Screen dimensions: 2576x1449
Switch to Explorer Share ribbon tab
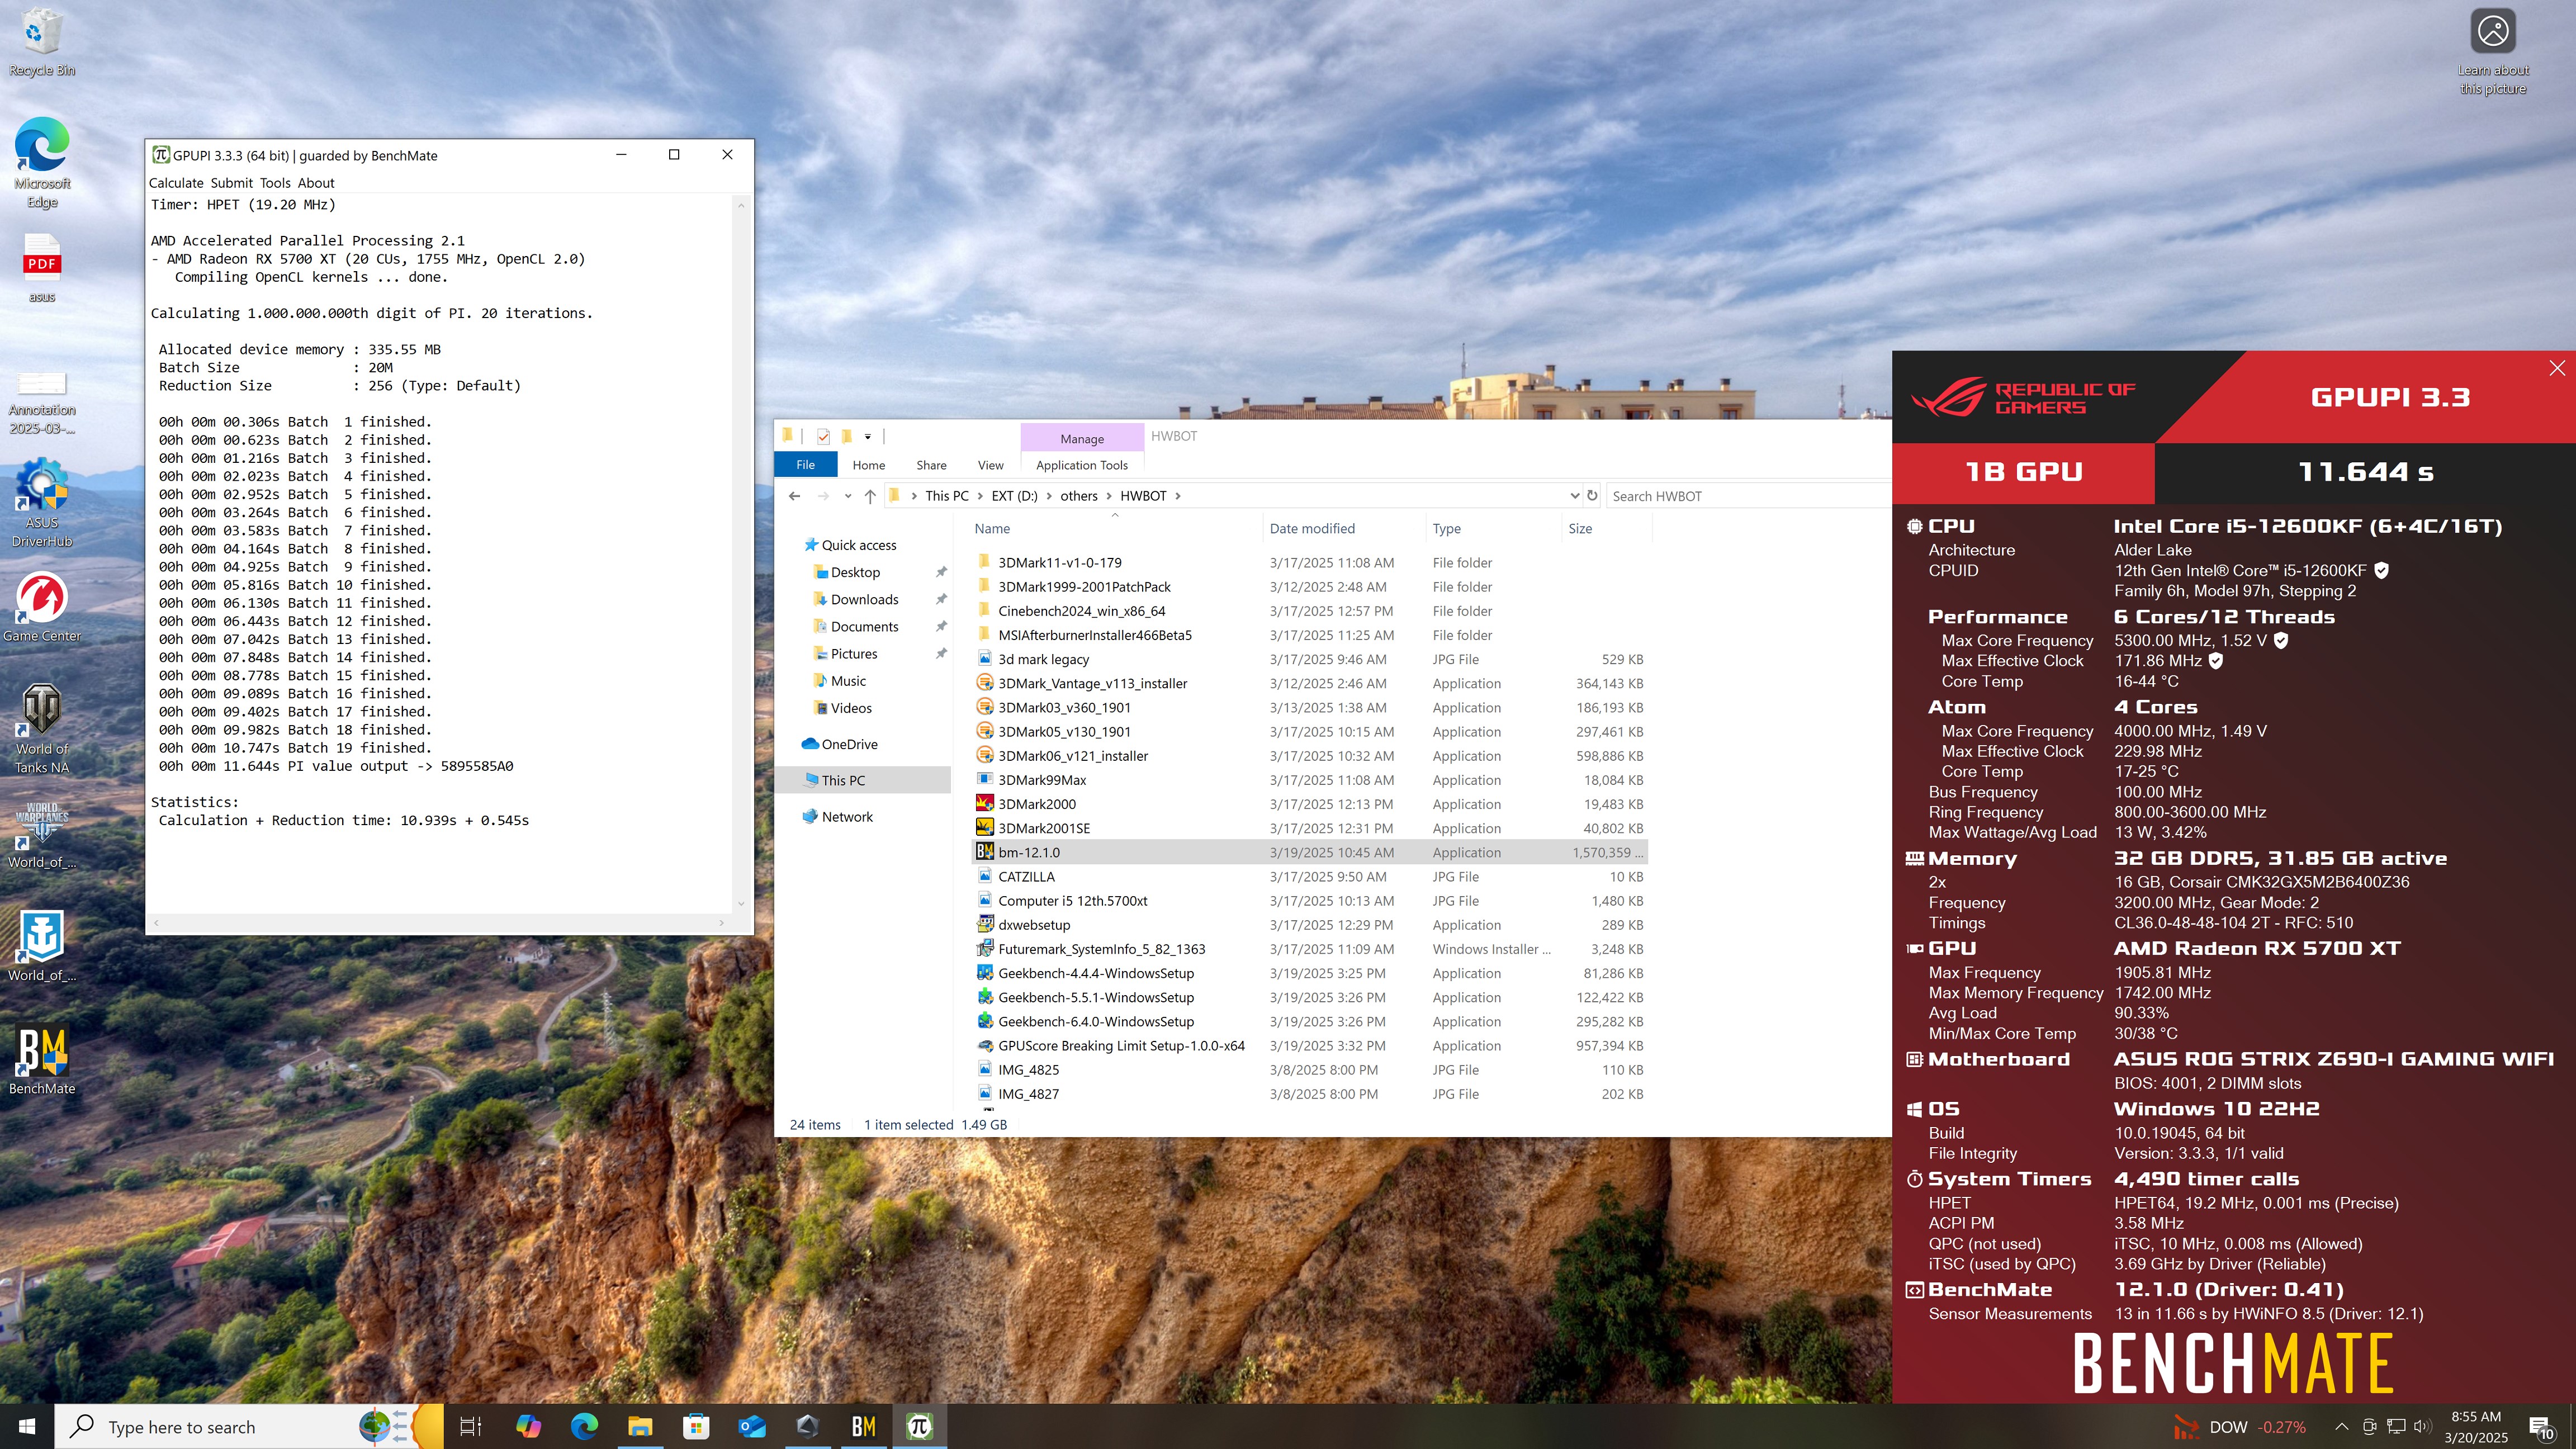[931, 465]
